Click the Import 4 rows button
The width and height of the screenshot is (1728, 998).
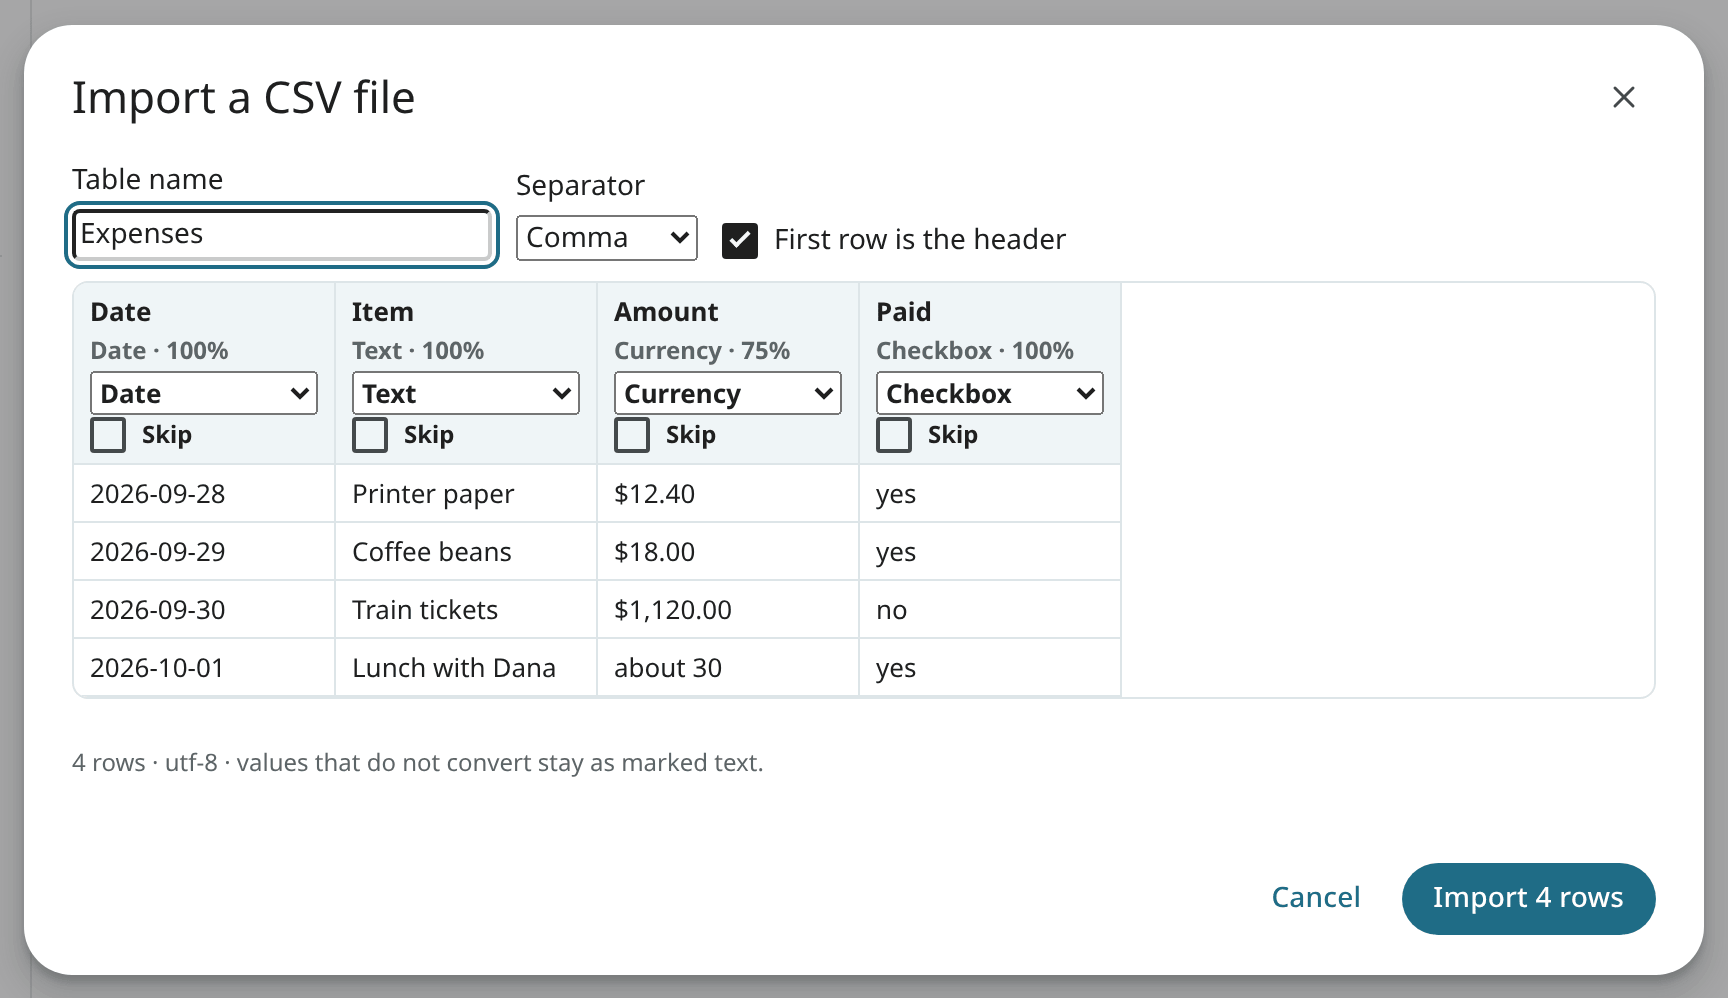[1528, 898]
